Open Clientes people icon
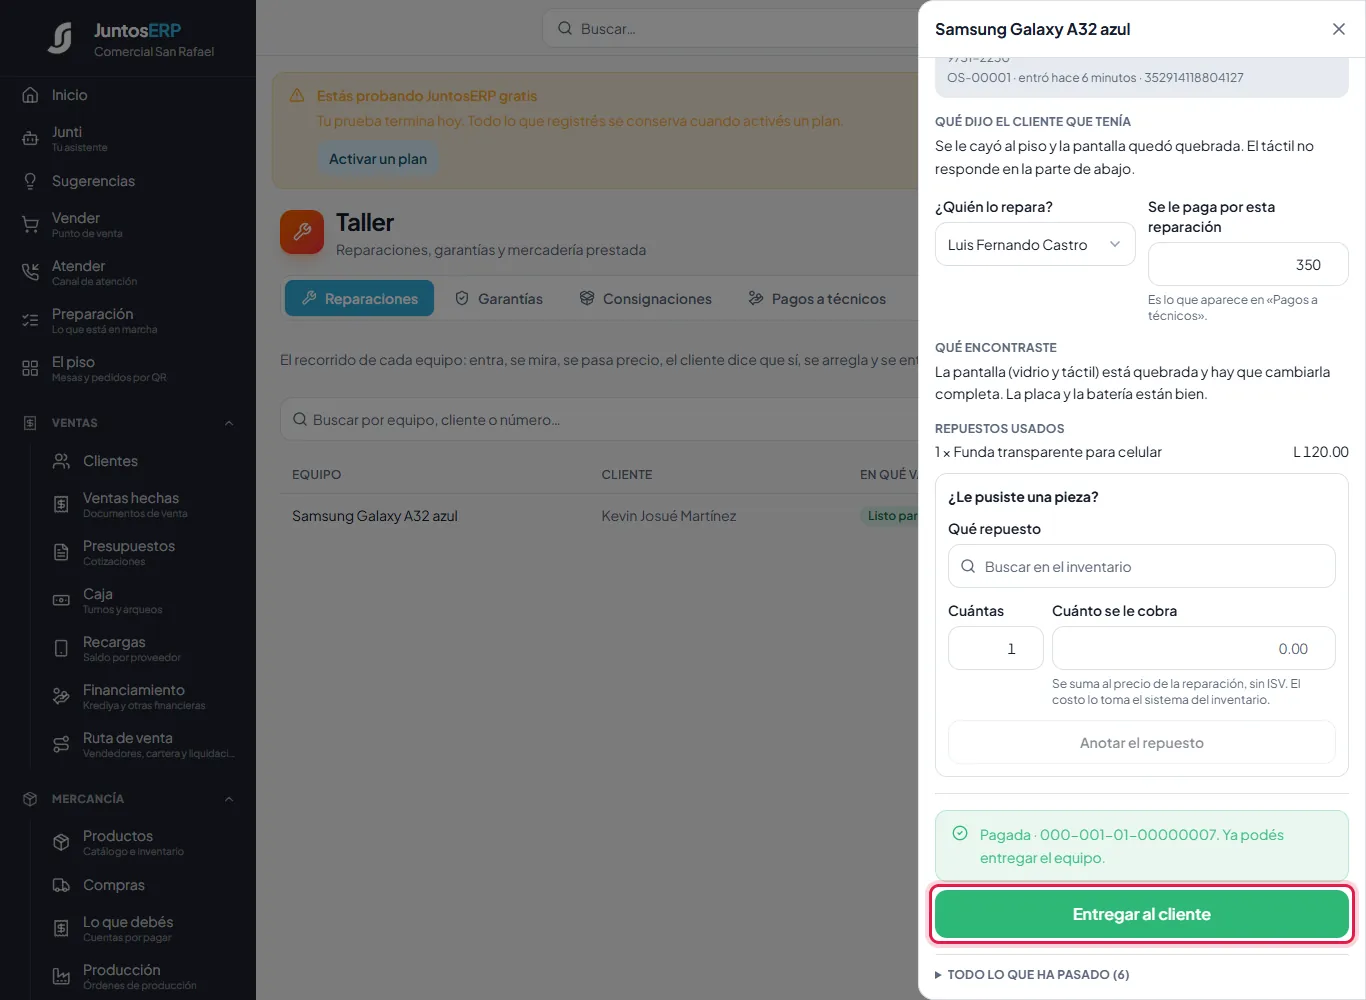Screen dimensions: 1366x1000 [x=61, y=461]
